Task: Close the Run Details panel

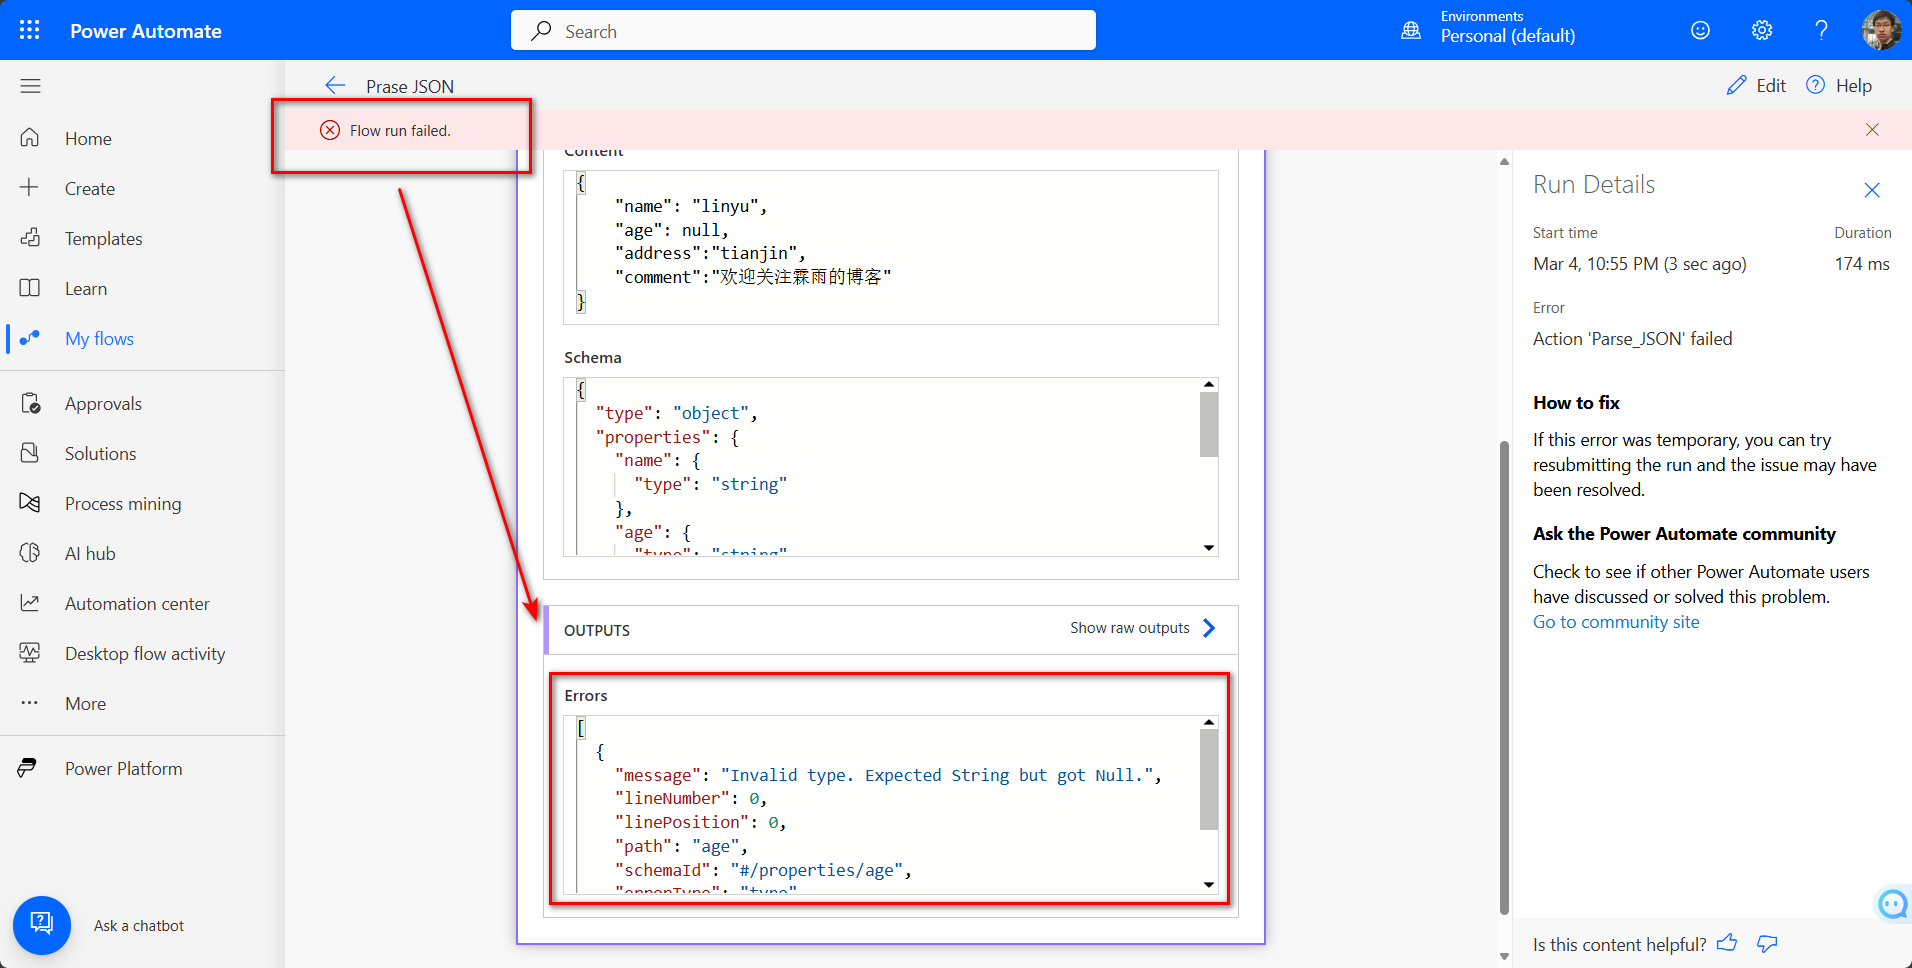Action: (x=1872, y=190)
